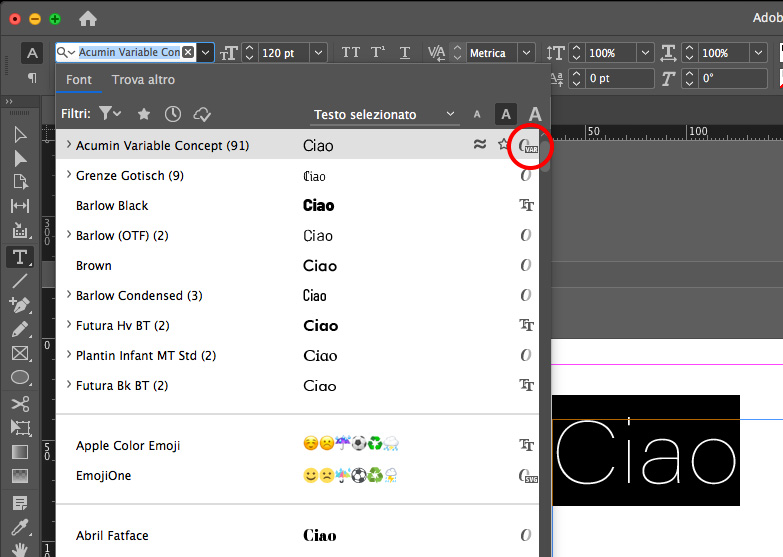Select the Gradient Swatch tool
This screenshot has height=557, width=783.
20,452
